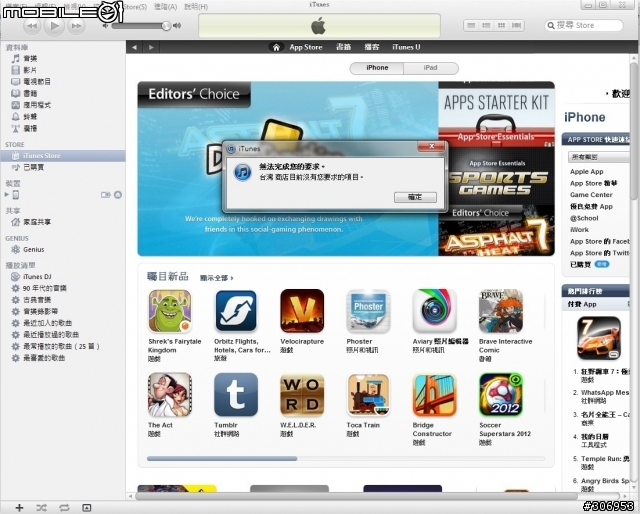Switch to the iPad apps toggle
The image size is (640, 514).
tap(431, 68)
